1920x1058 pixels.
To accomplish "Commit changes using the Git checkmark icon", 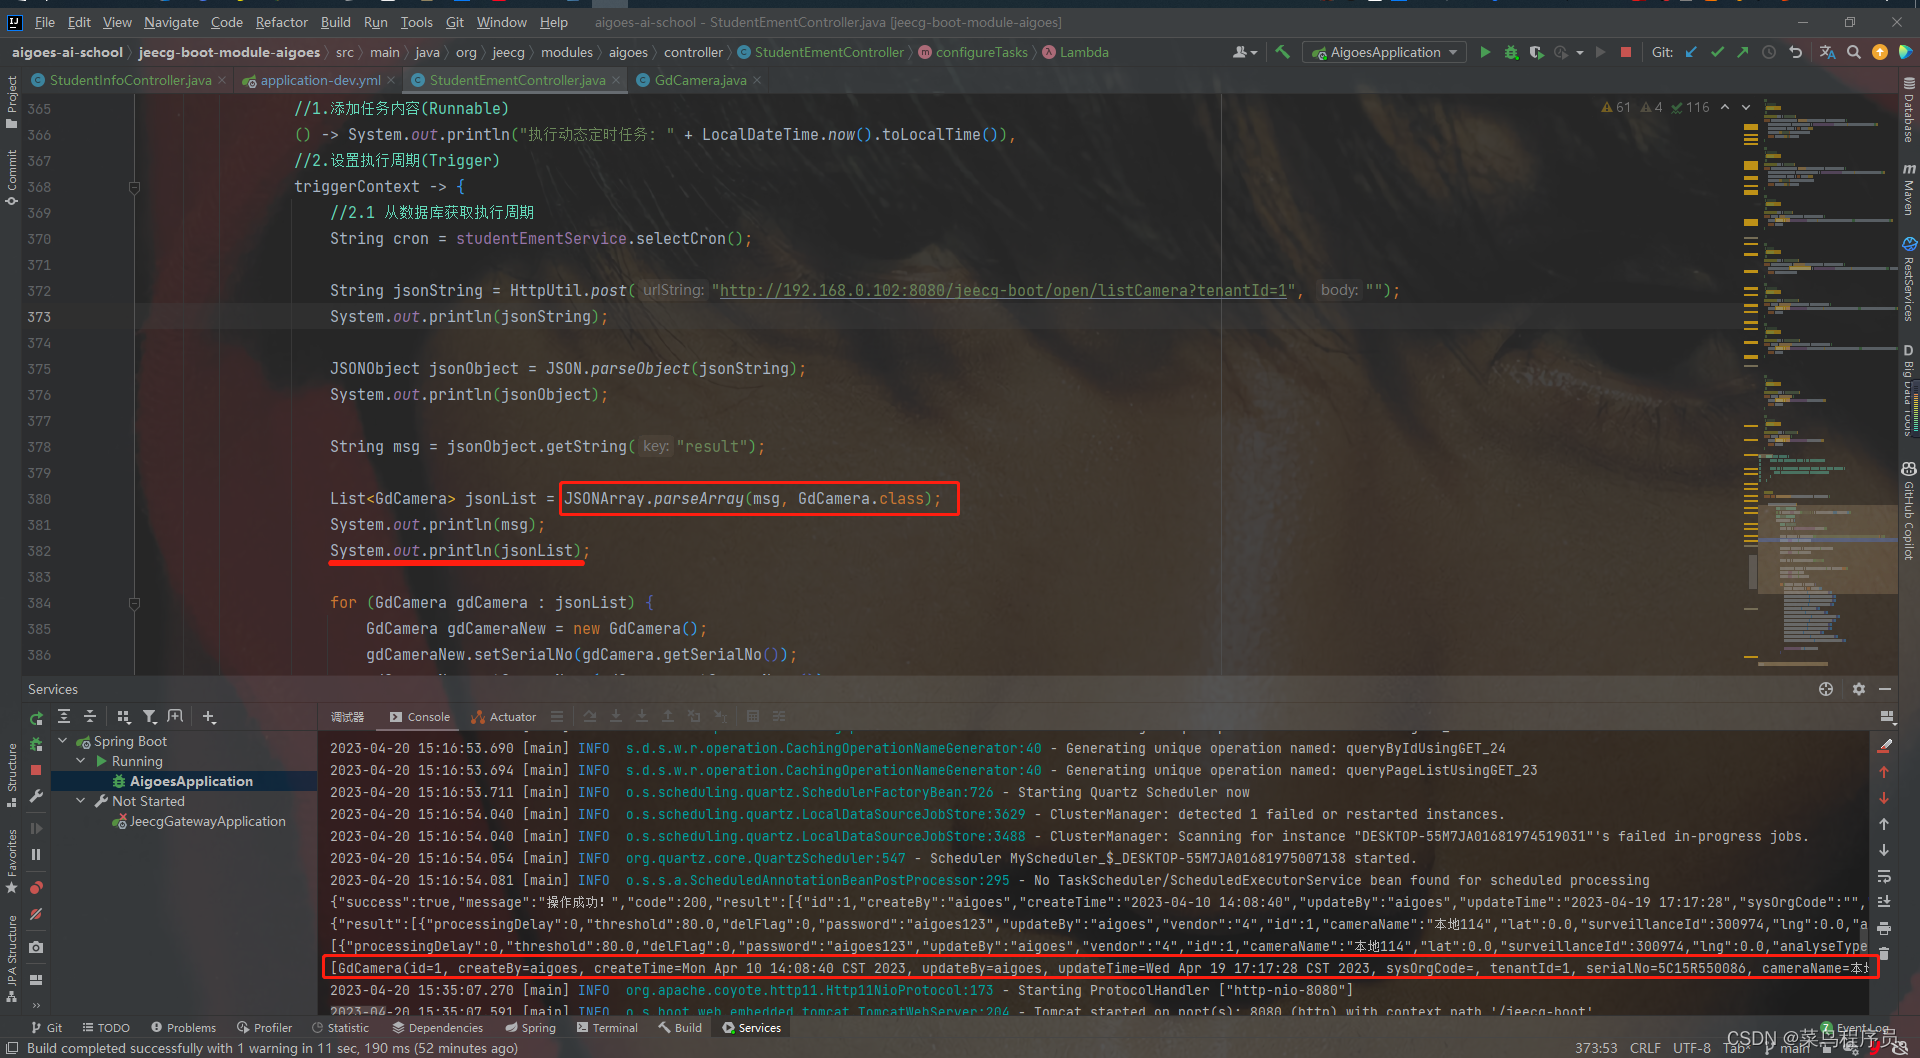I will 1717,52.
